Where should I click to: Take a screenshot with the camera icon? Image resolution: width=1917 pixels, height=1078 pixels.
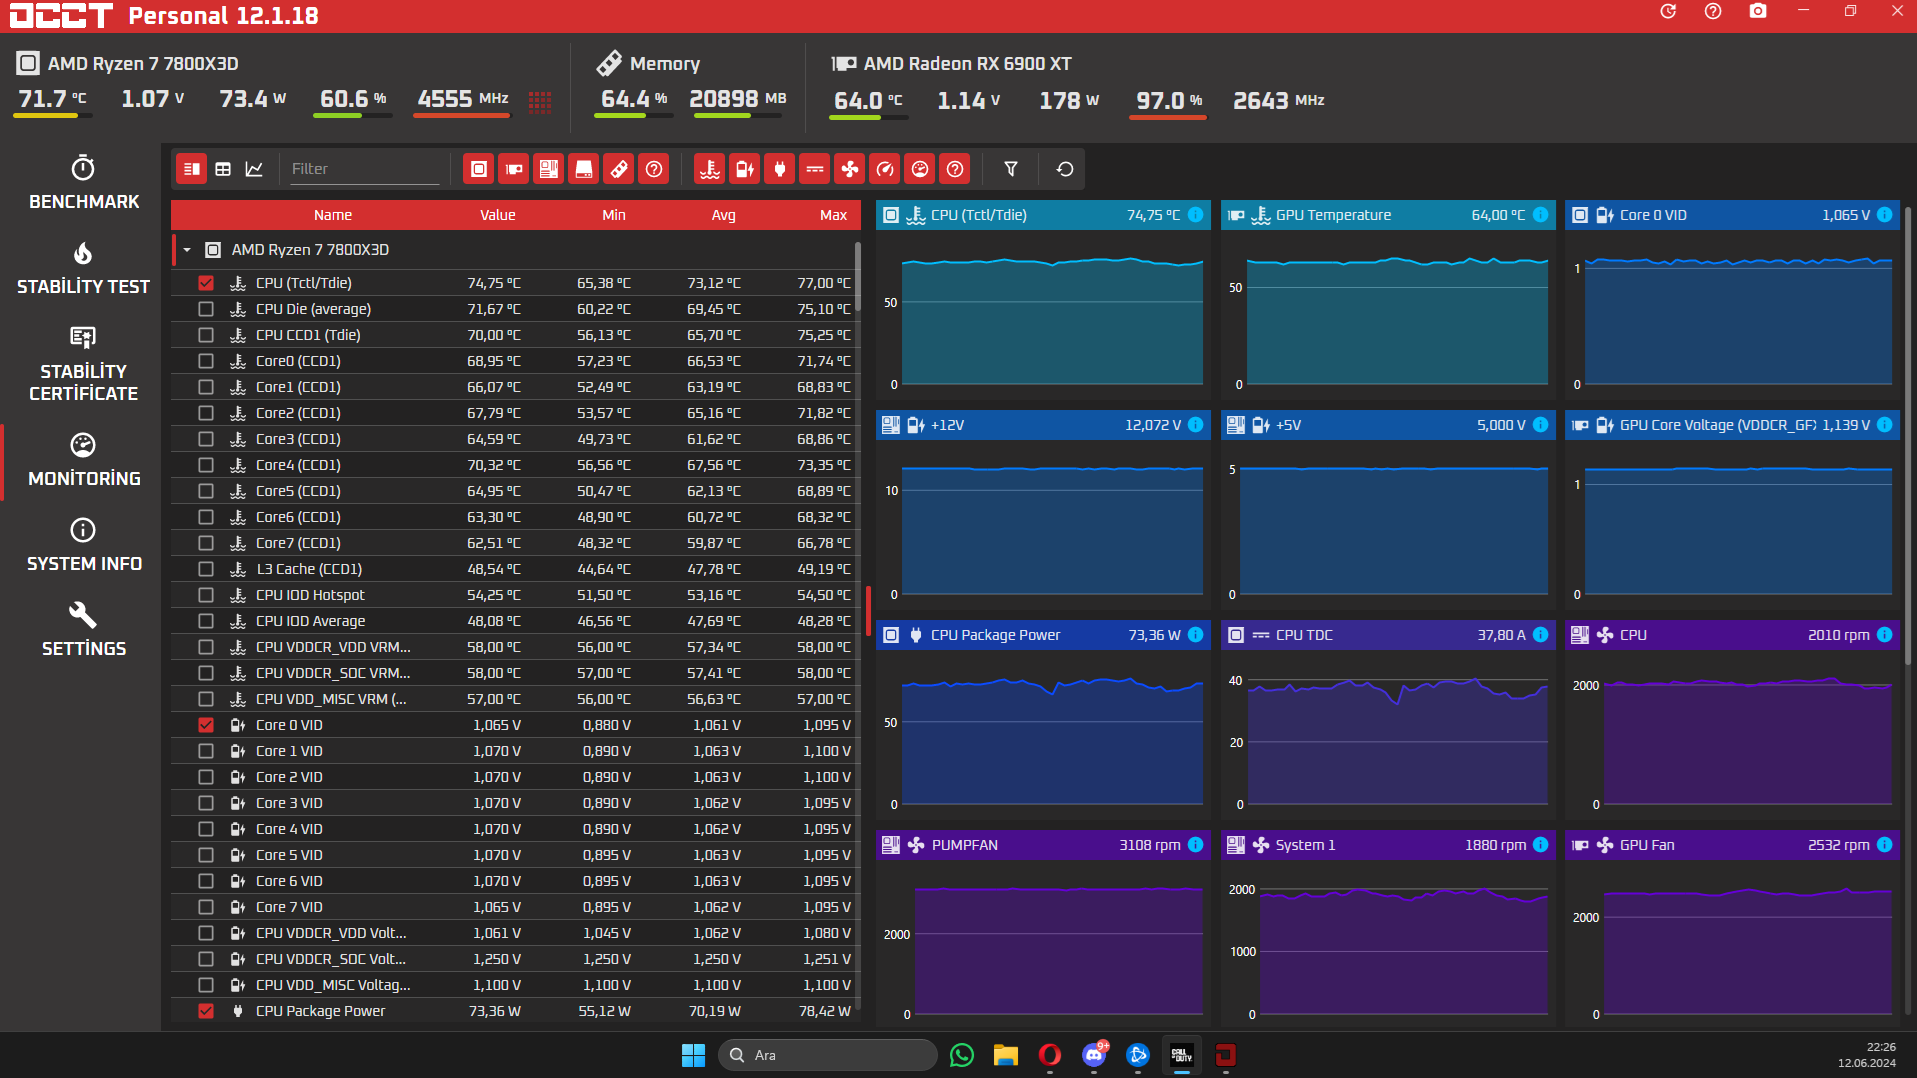click(x=1758, y=12)
